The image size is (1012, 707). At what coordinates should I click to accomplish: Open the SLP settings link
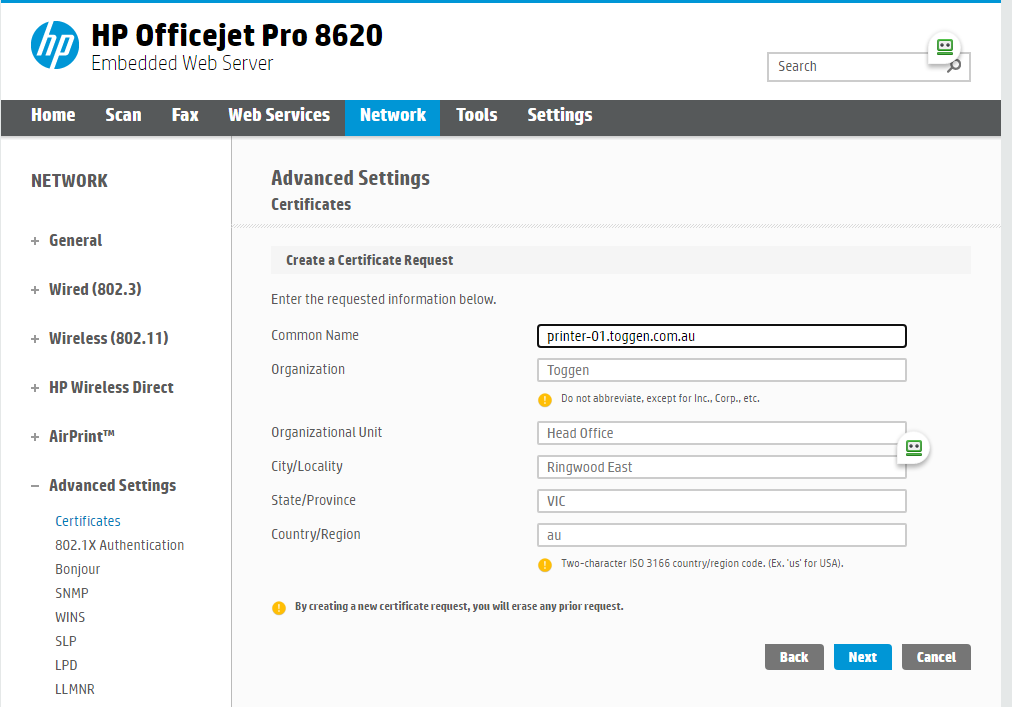coord(66,641)
